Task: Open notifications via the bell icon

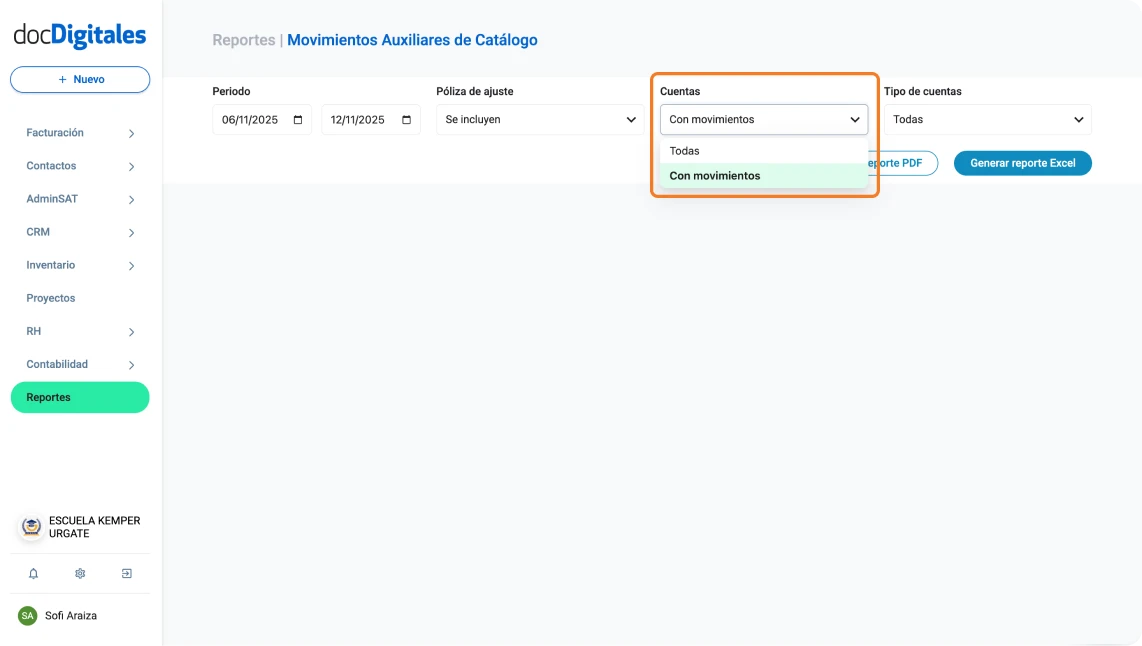Action: tap(33, 573)
